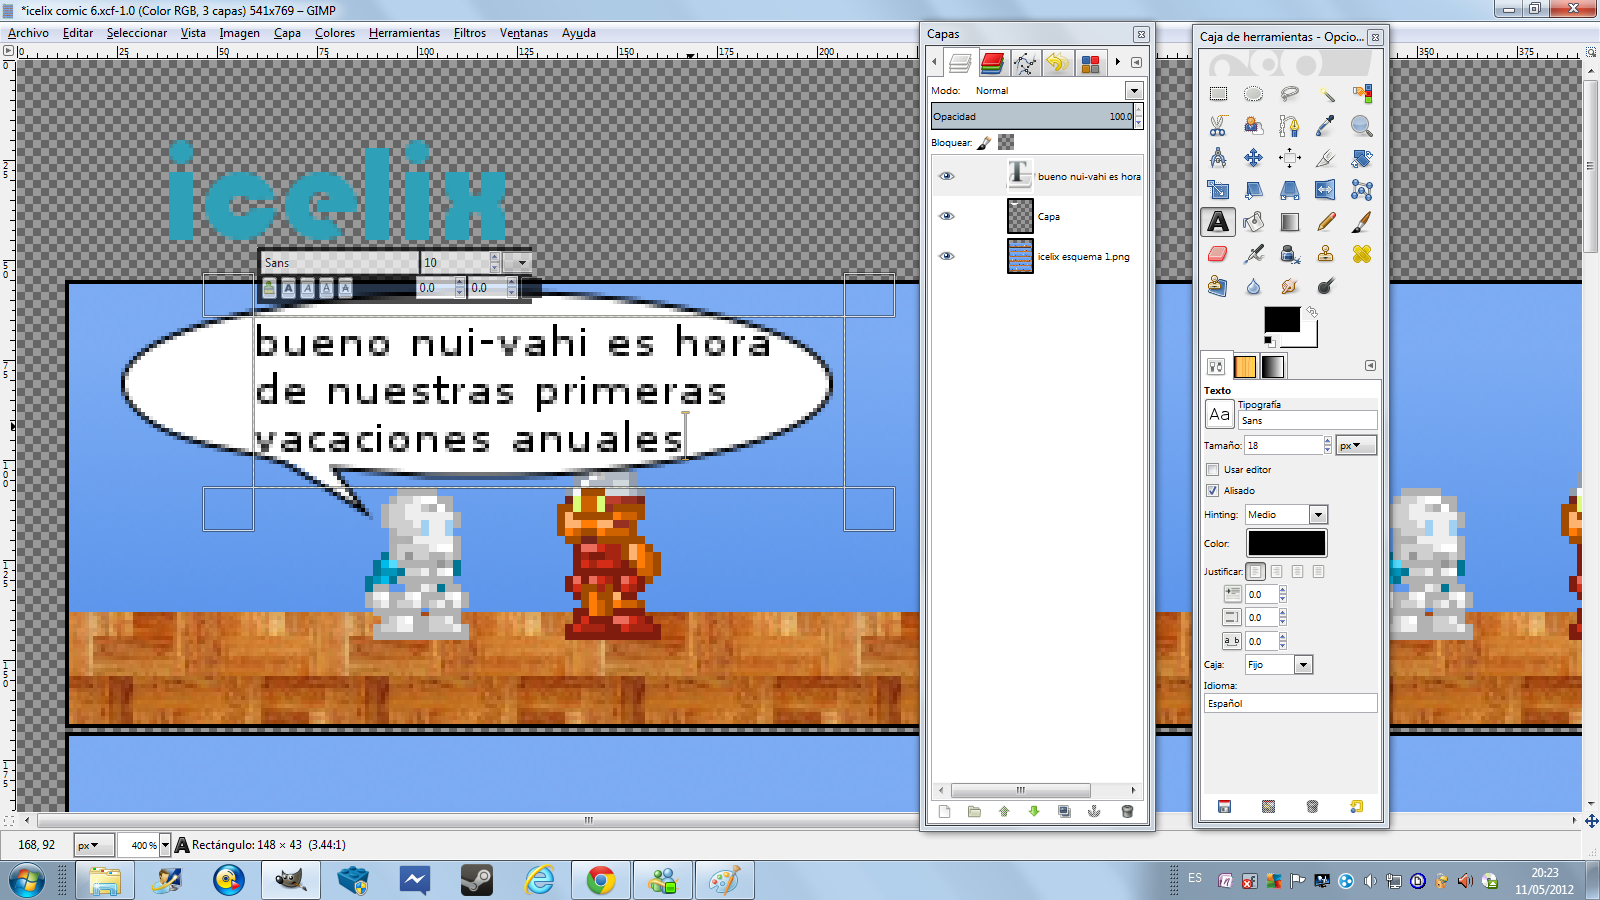Activate the Zoom tool
The image size is (1600, 900).
pyautogui.click(x=1363, y=126)
